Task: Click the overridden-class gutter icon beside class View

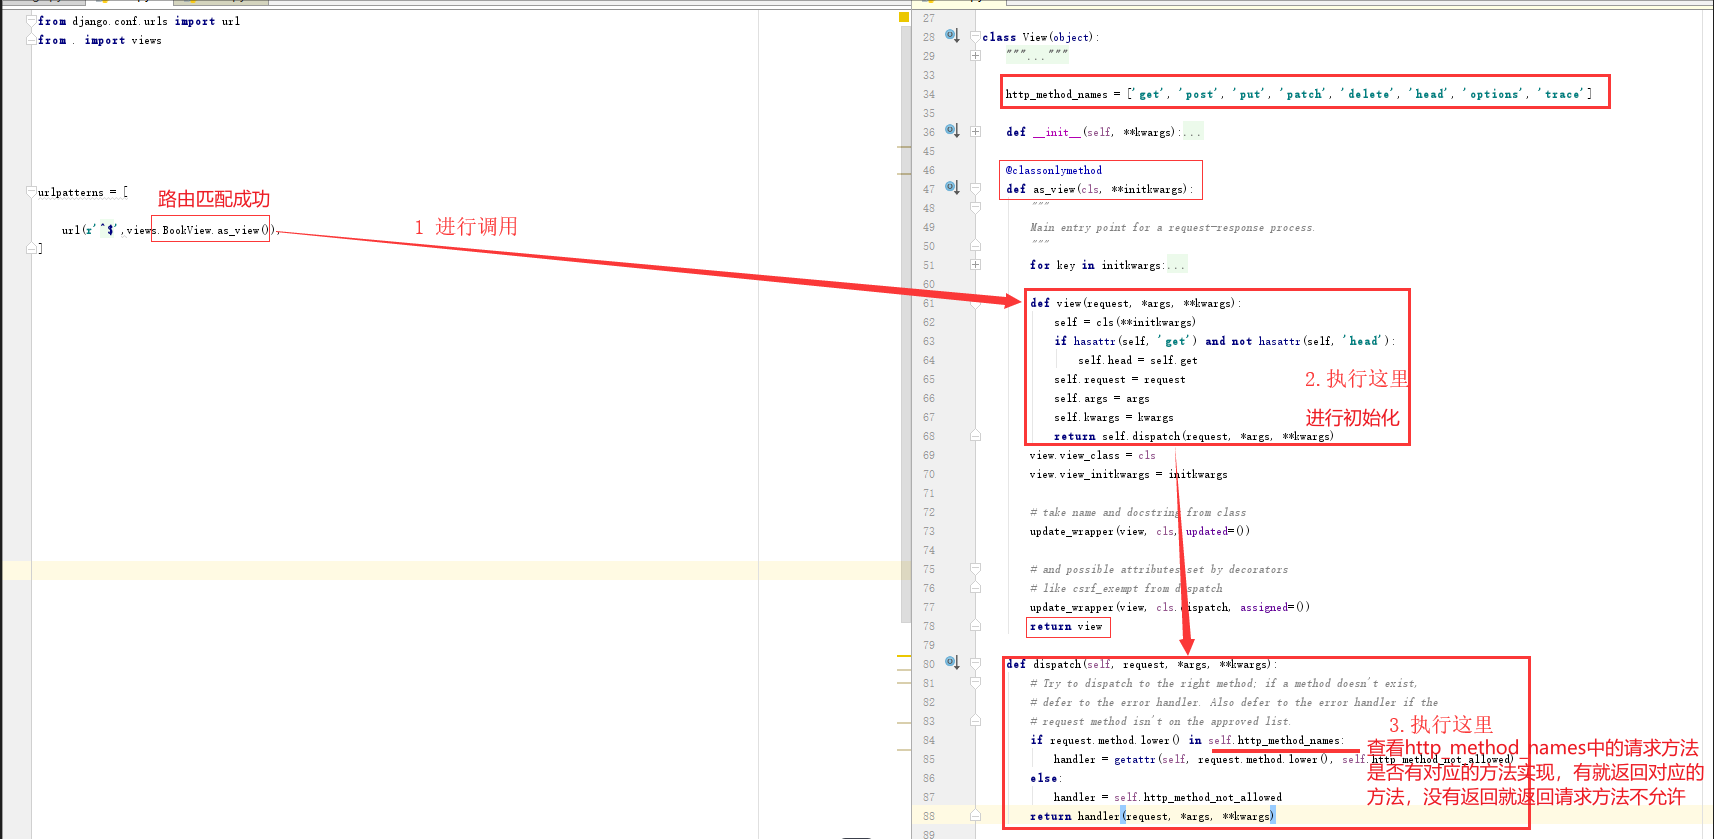Action: (x=952, y=36)
